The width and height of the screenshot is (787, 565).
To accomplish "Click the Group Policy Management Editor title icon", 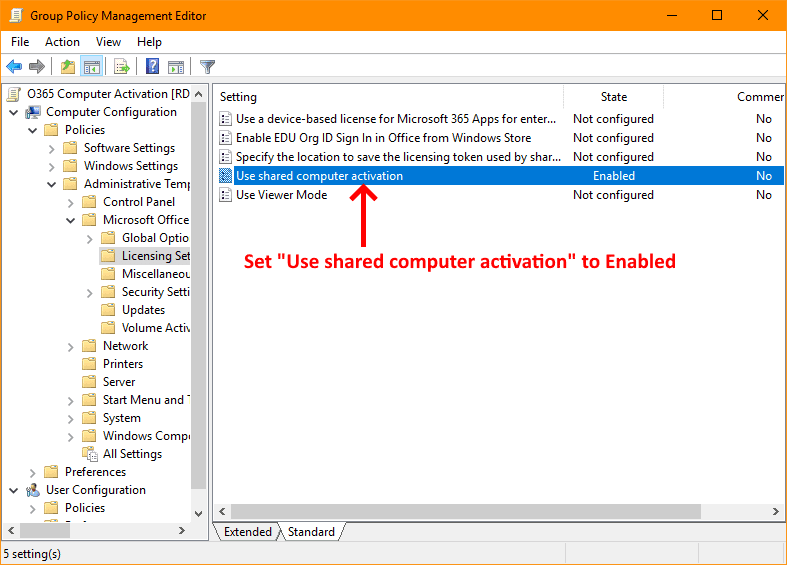I will tap(16, 15).
